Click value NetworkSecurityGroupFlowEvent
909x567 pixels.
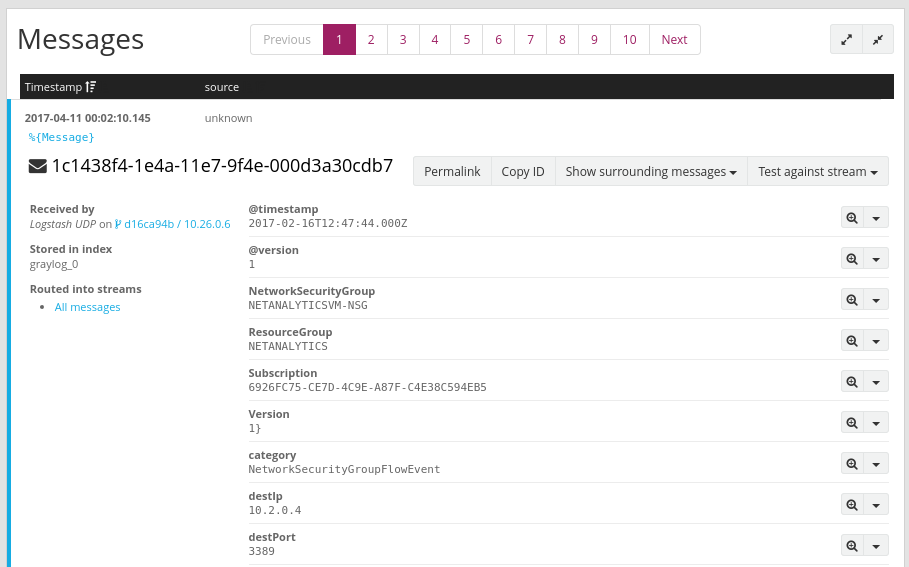(344, 469)
